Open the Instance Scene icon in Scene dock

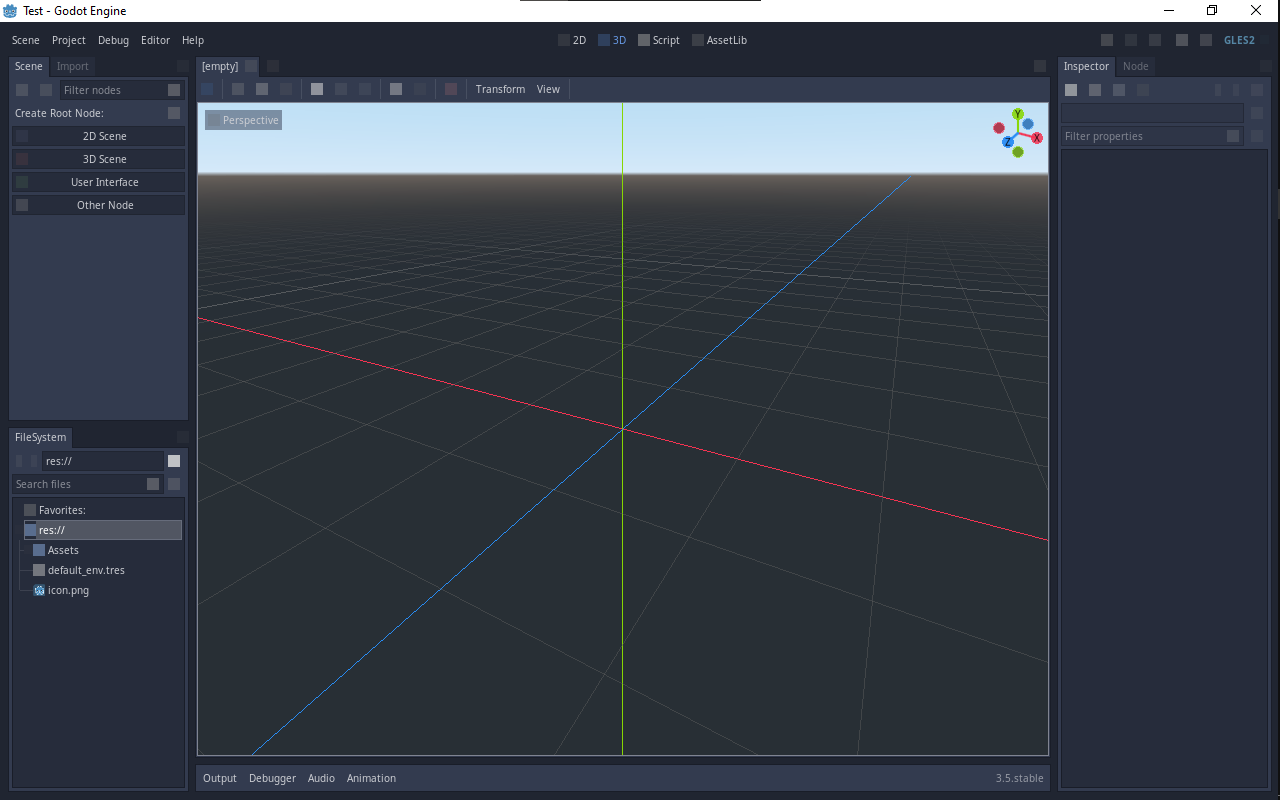pos(46,89)
